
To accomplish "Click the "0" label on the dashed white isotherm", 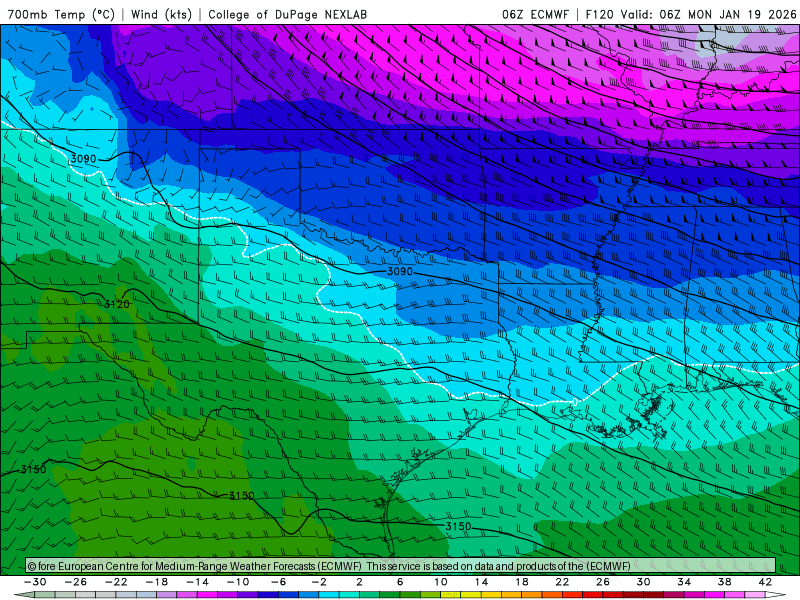I will (575, 402).
